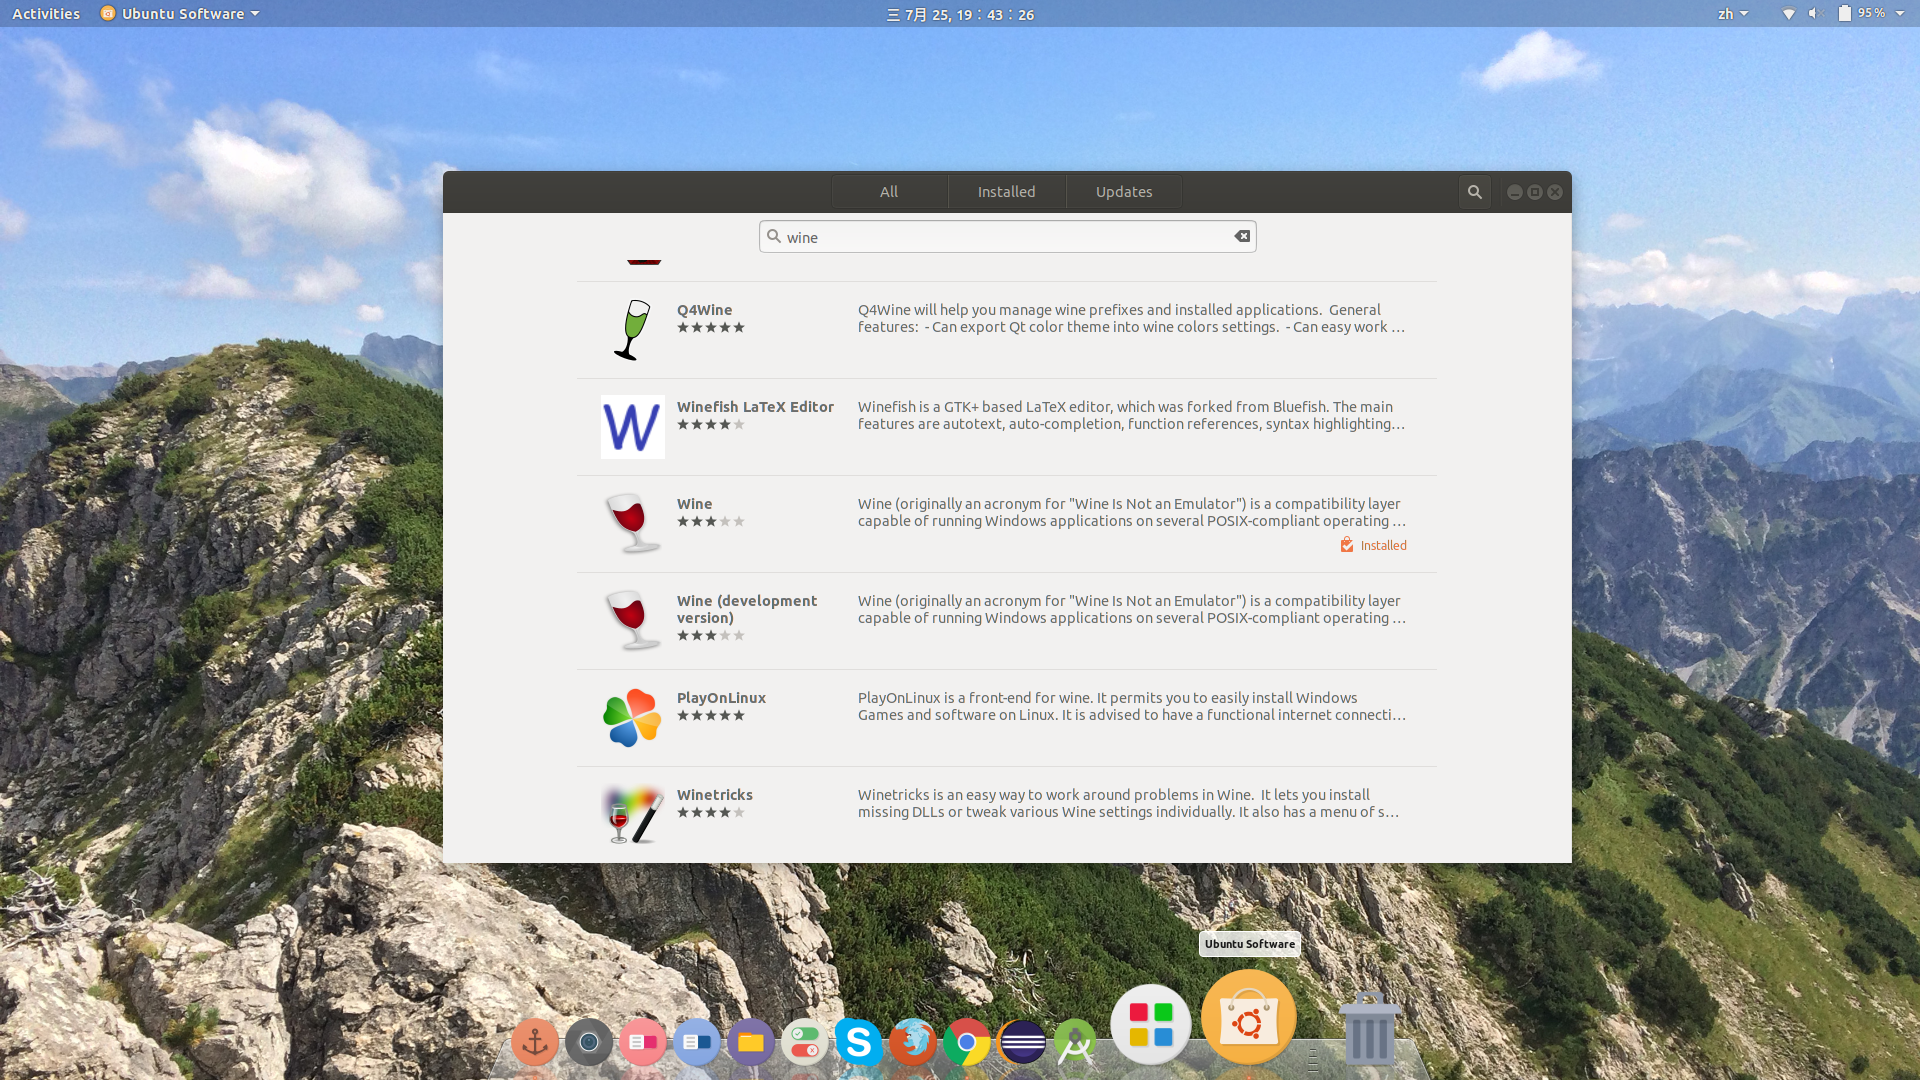The width and height of the screenshot is (1920, 1080).
Task: Click the Q4Wine five-star rating
Action: coord(711,328)
